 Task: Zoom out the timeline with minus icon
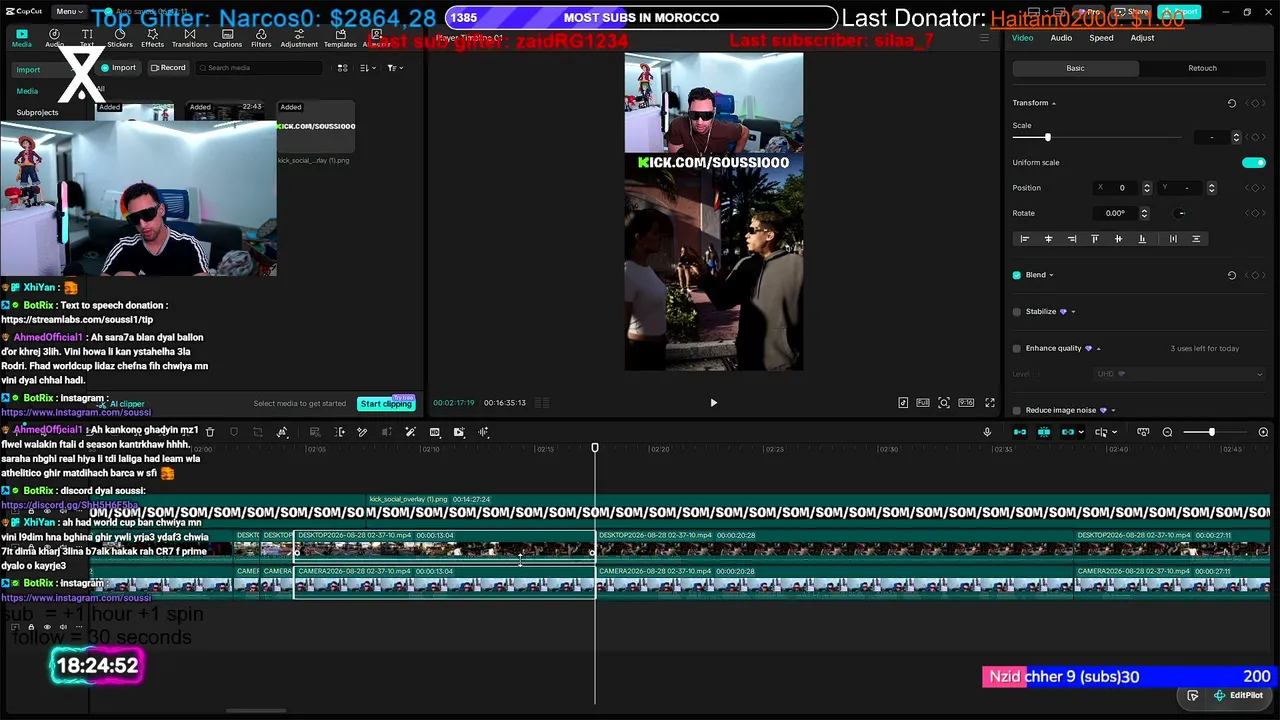[1167, 432]
